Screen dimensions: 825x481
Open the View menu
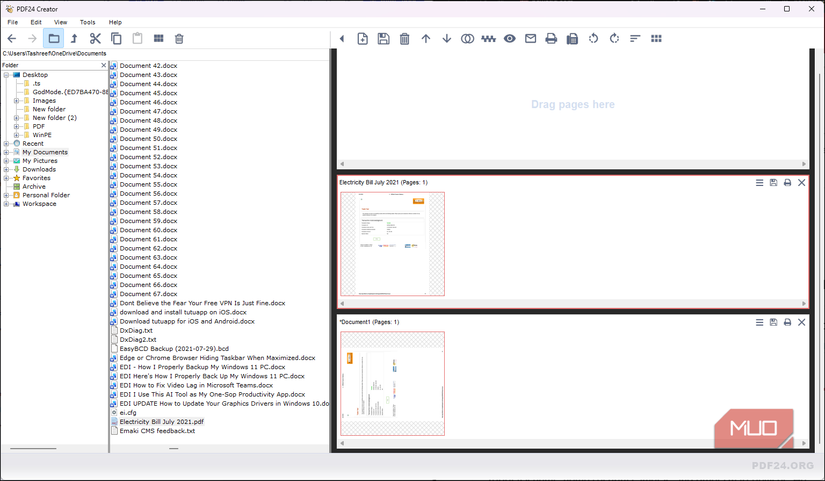click(61, 22)
